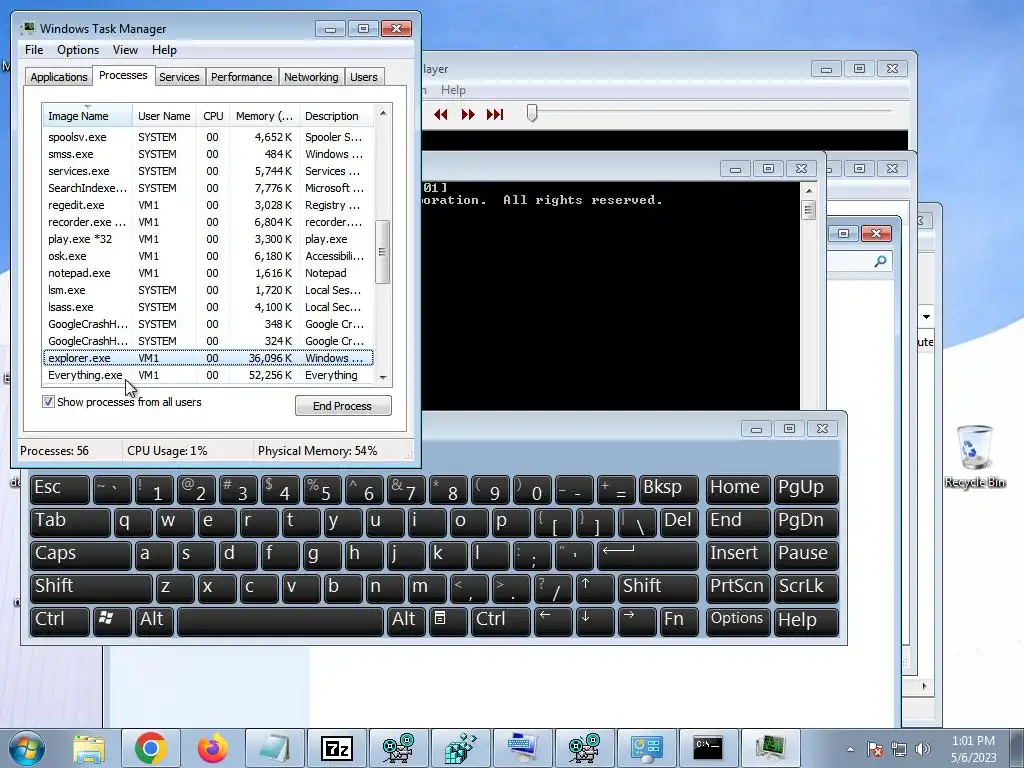Toggle the Caps key on the on-screen keyboard

click(80, 555)
